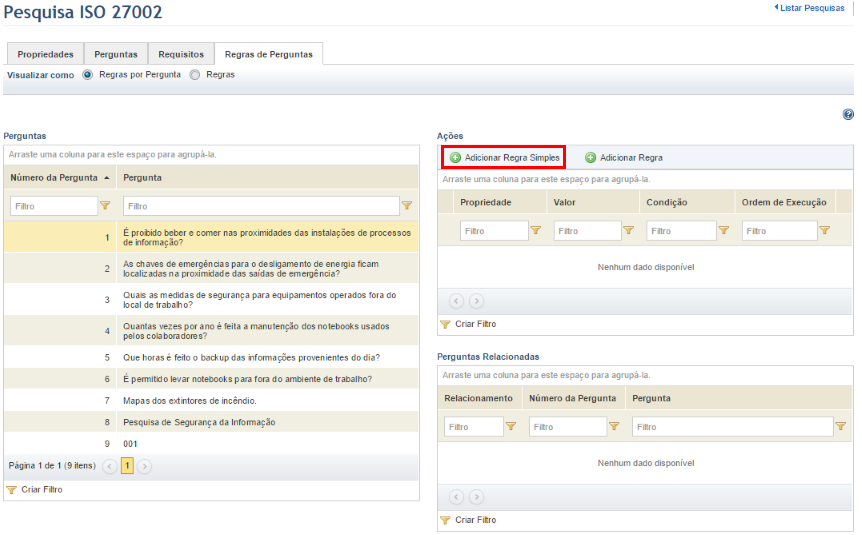Click Ordem de Execução column header
862x535 pixels.
coord(785,202)
